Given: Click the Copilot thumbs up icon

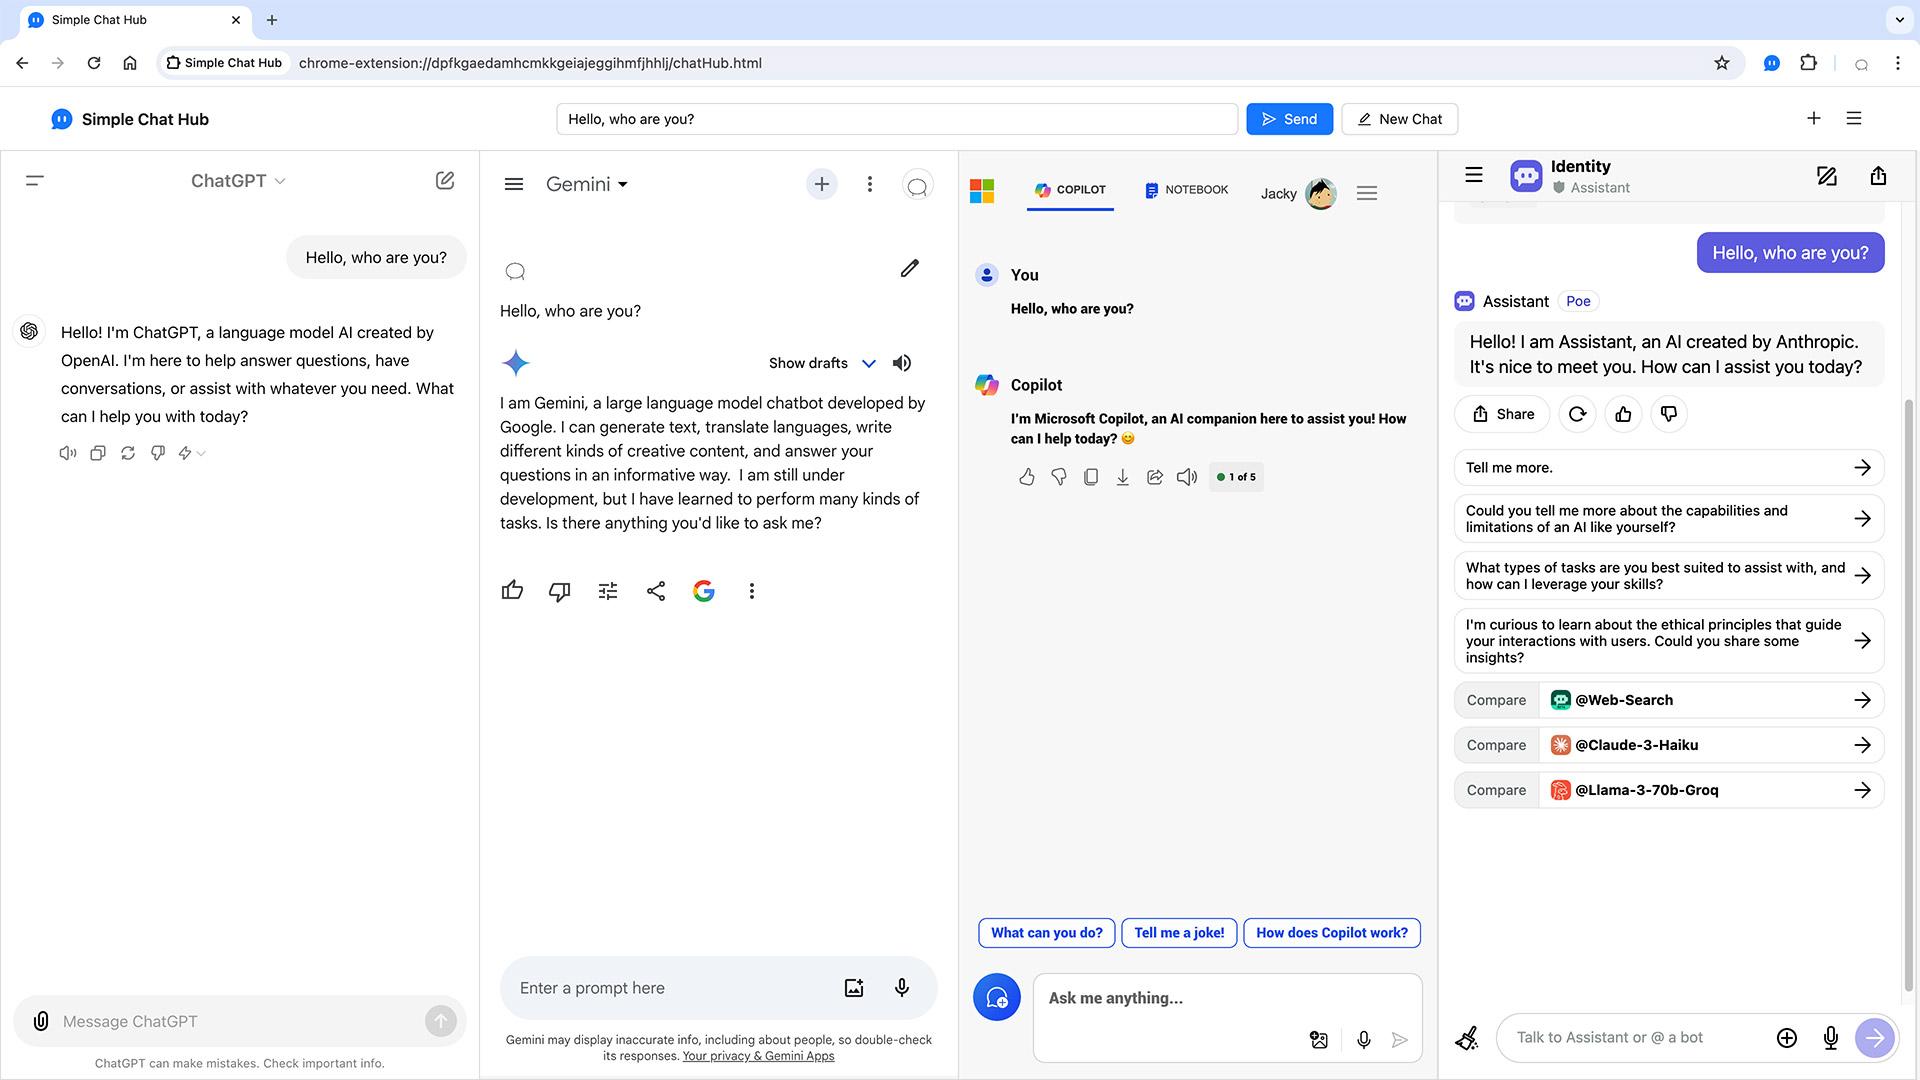Looking at the screenshot, I should 1026,476.
